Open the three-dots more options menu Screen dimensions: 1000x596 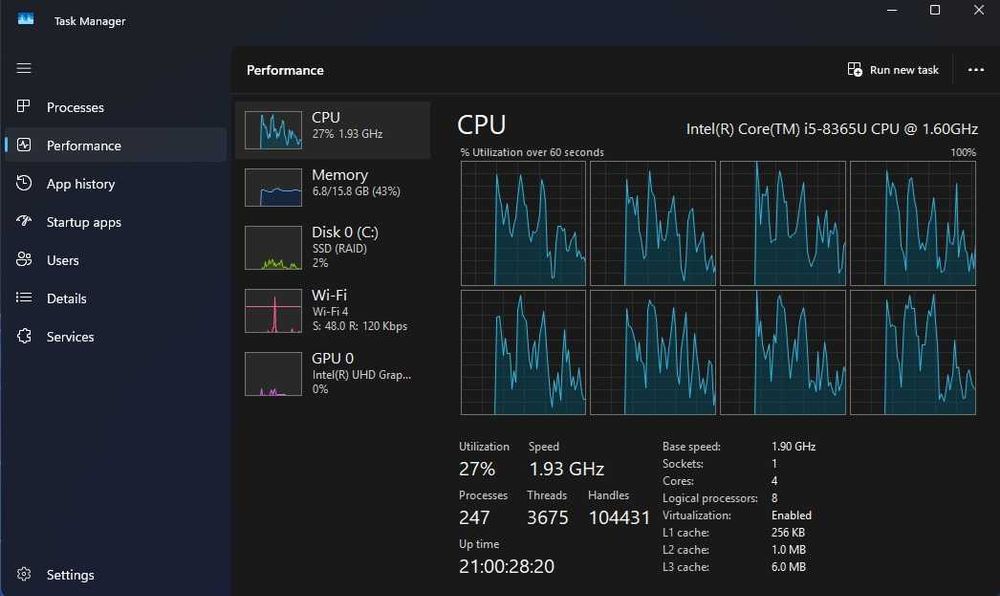(976, 70)
